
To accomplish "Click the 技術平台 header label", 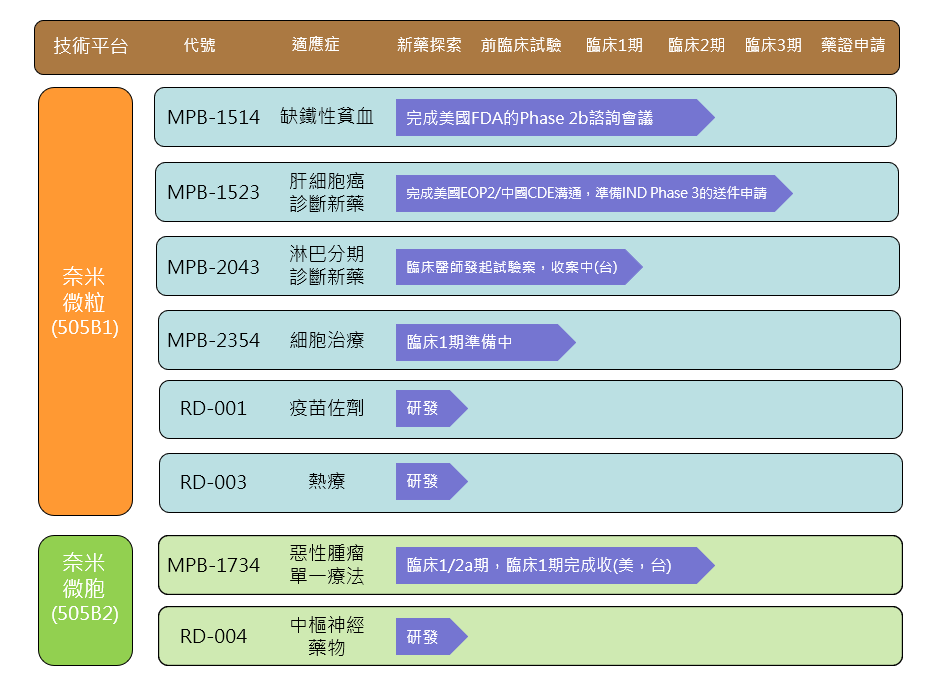I will point(91,46).
